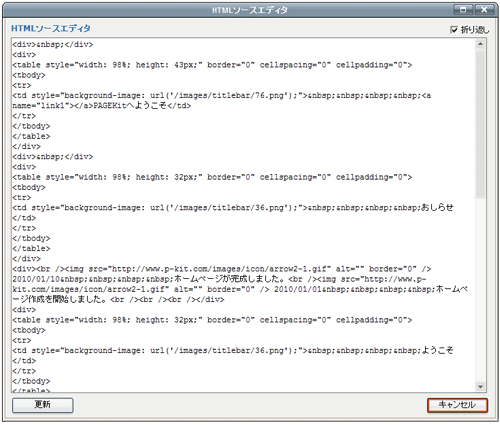The height and width of the screenshot is (425, 500).
Task: Place cursor on the ようこそ td line
Action: [x=233, y=351]
